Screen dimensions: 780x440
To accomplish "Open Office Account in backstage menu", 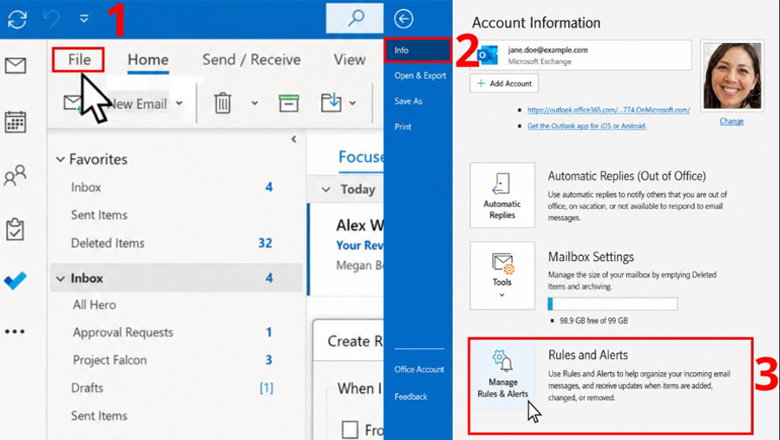I will click(418, 369).
